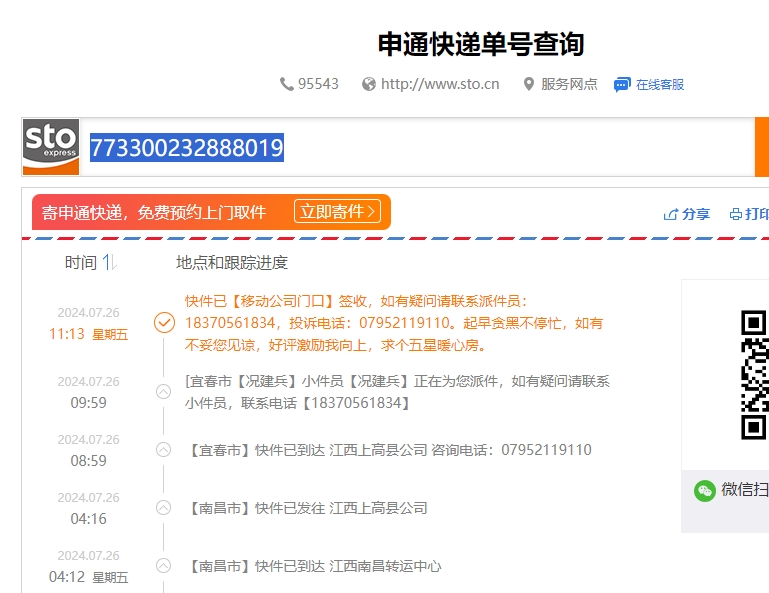Open the http://www.sto.cn link

click(440, 84)
